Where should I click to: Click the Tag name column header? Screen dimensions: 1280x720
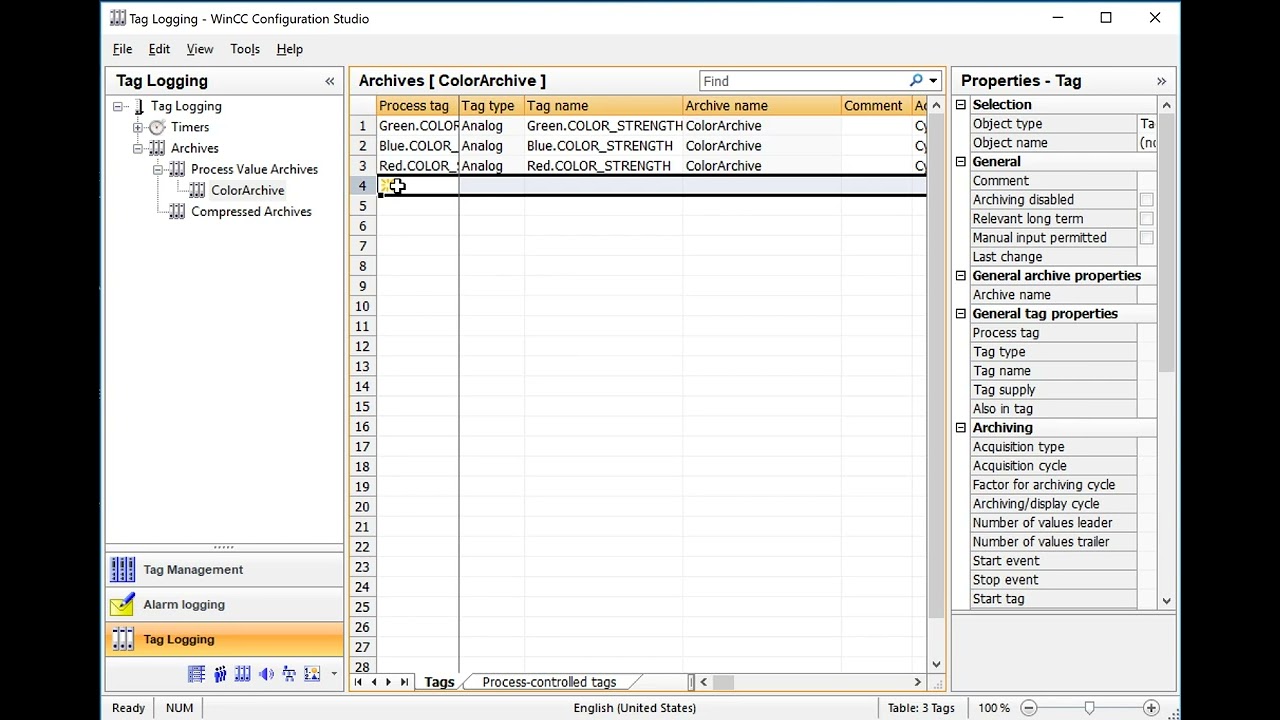point(603,106)
